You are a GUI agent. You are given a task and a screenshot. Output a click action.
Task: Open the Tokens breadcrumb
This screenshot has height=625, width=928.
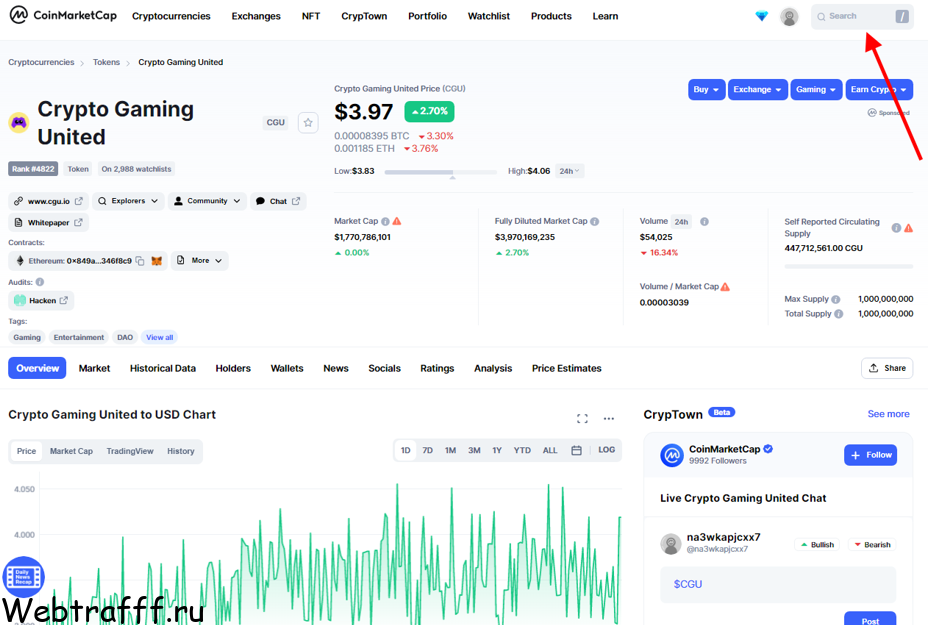click(106, 62)
